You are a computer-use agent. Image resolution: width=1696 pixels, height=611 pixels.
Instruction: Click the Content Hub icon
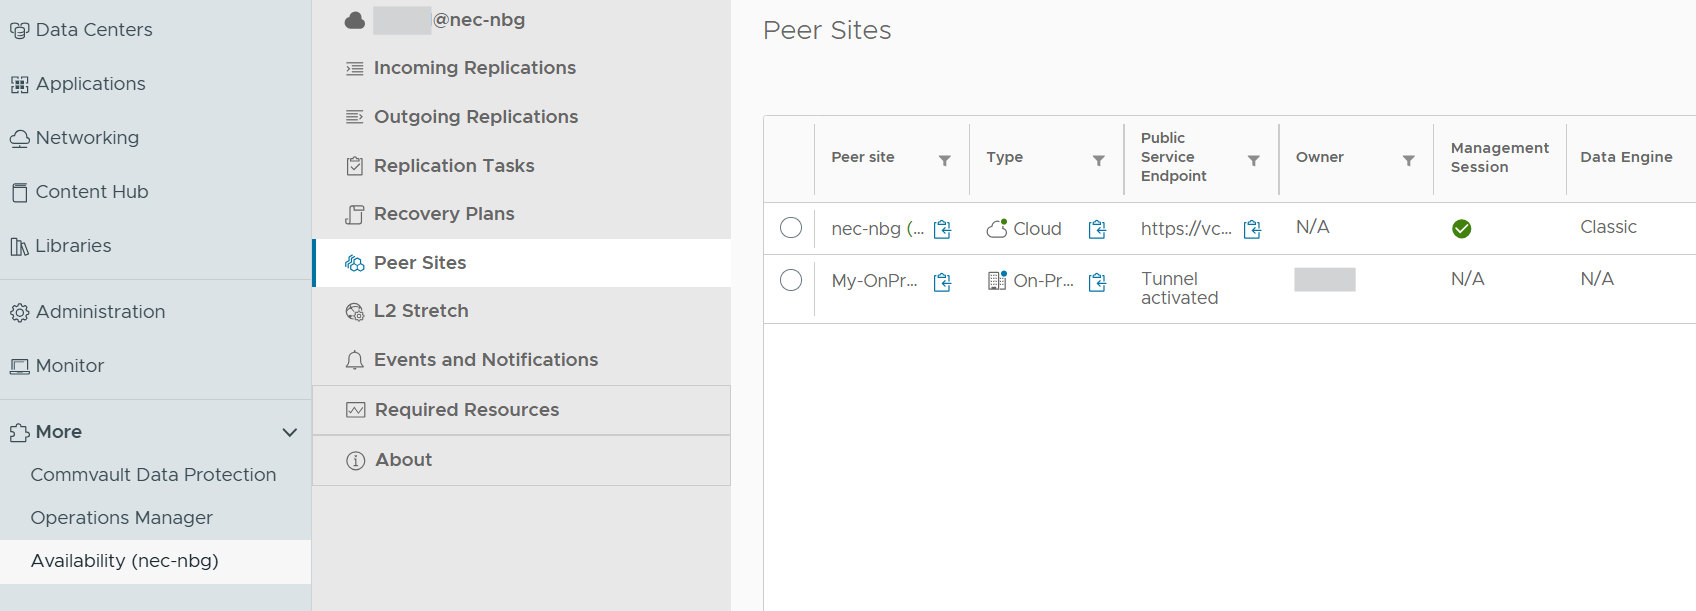tap(19, 192)
